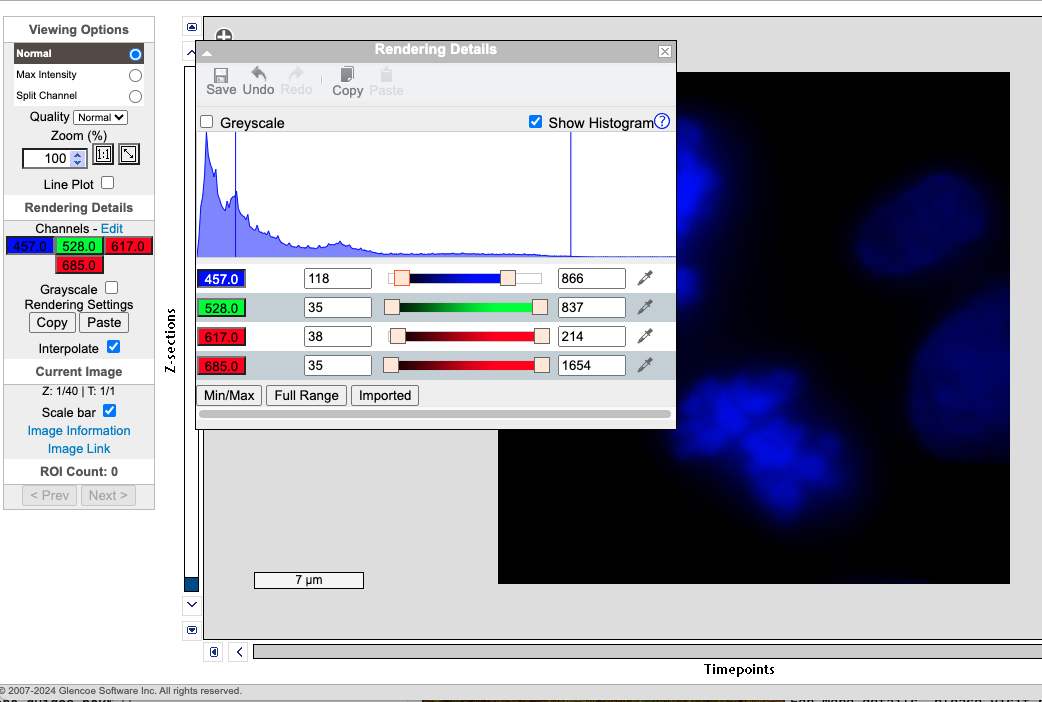Move down one Z-section
This screenshot has width=1042, height=702.
click(x=192, y=605)
